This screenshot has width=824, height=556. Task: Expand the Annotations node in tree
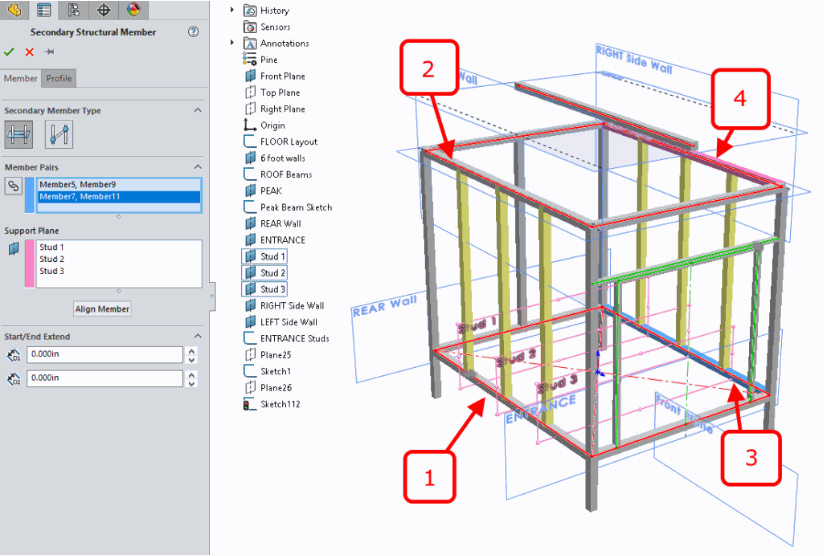[x=232, y=43]
